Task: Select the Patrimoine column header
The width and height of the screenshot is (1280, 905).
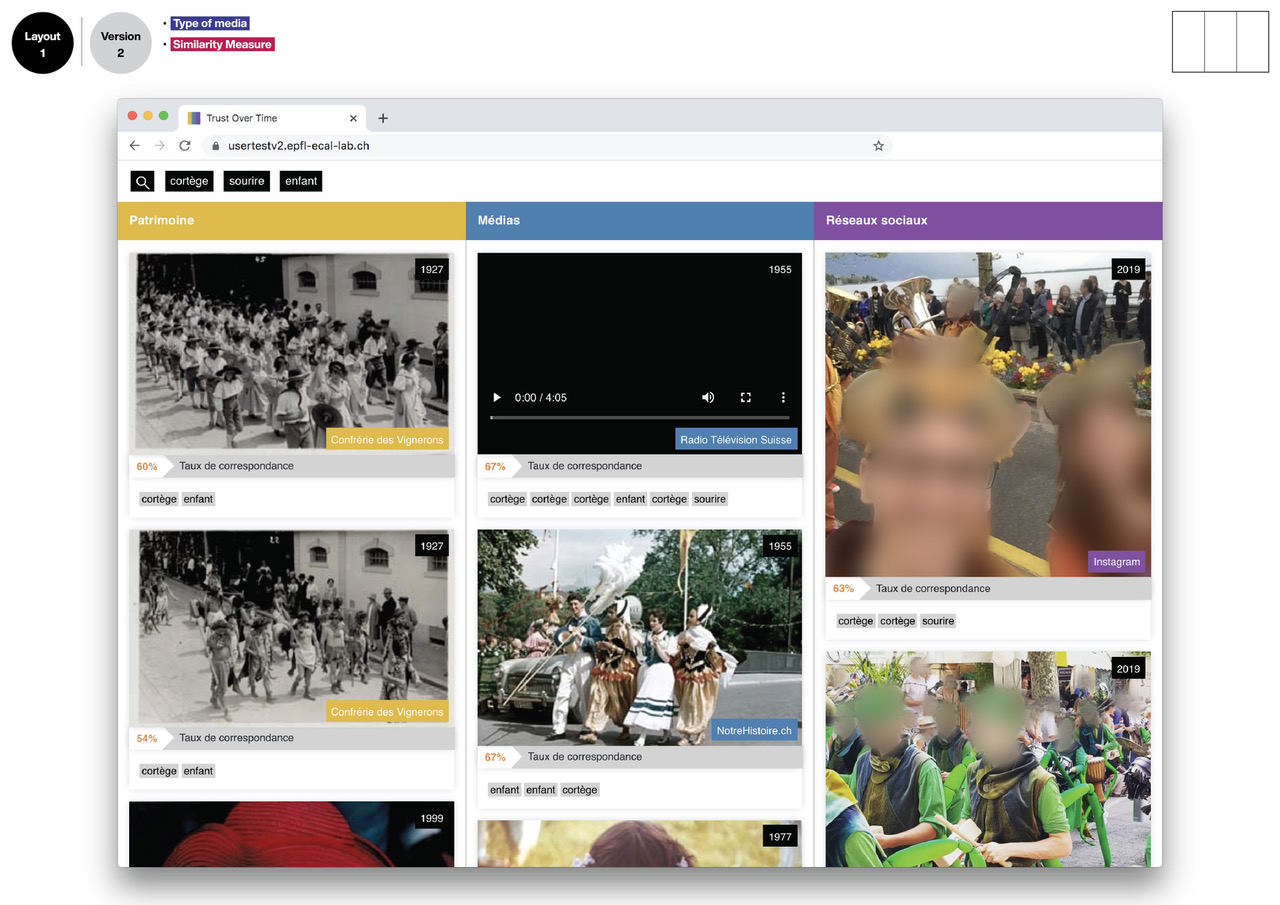Action: tap(291, 220)
